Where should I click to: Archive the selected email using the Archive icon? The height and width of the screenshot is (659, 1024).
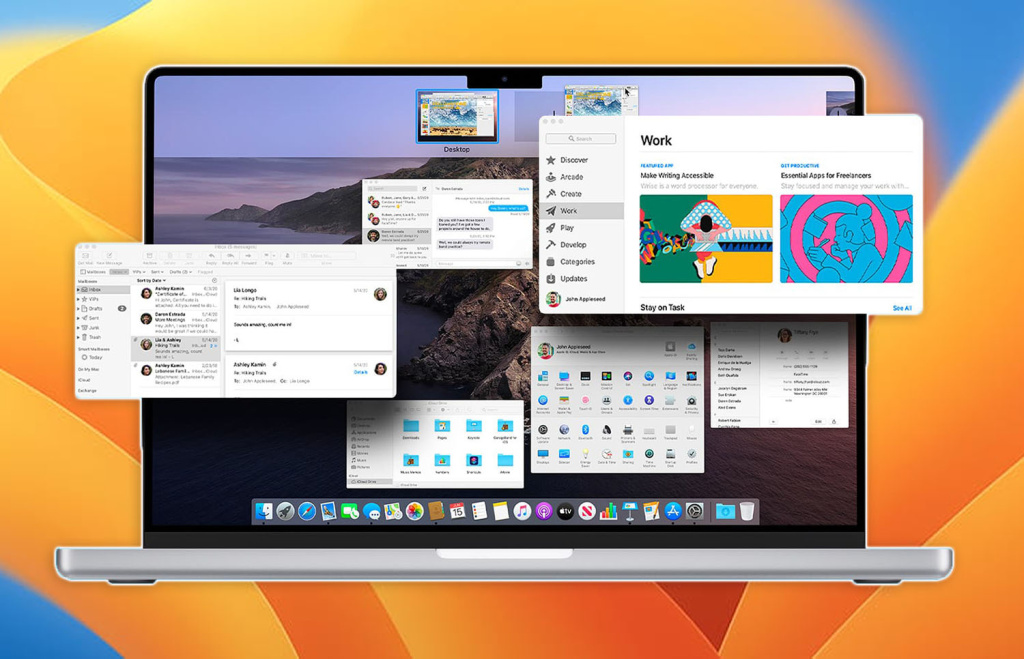tap(150, 256)
